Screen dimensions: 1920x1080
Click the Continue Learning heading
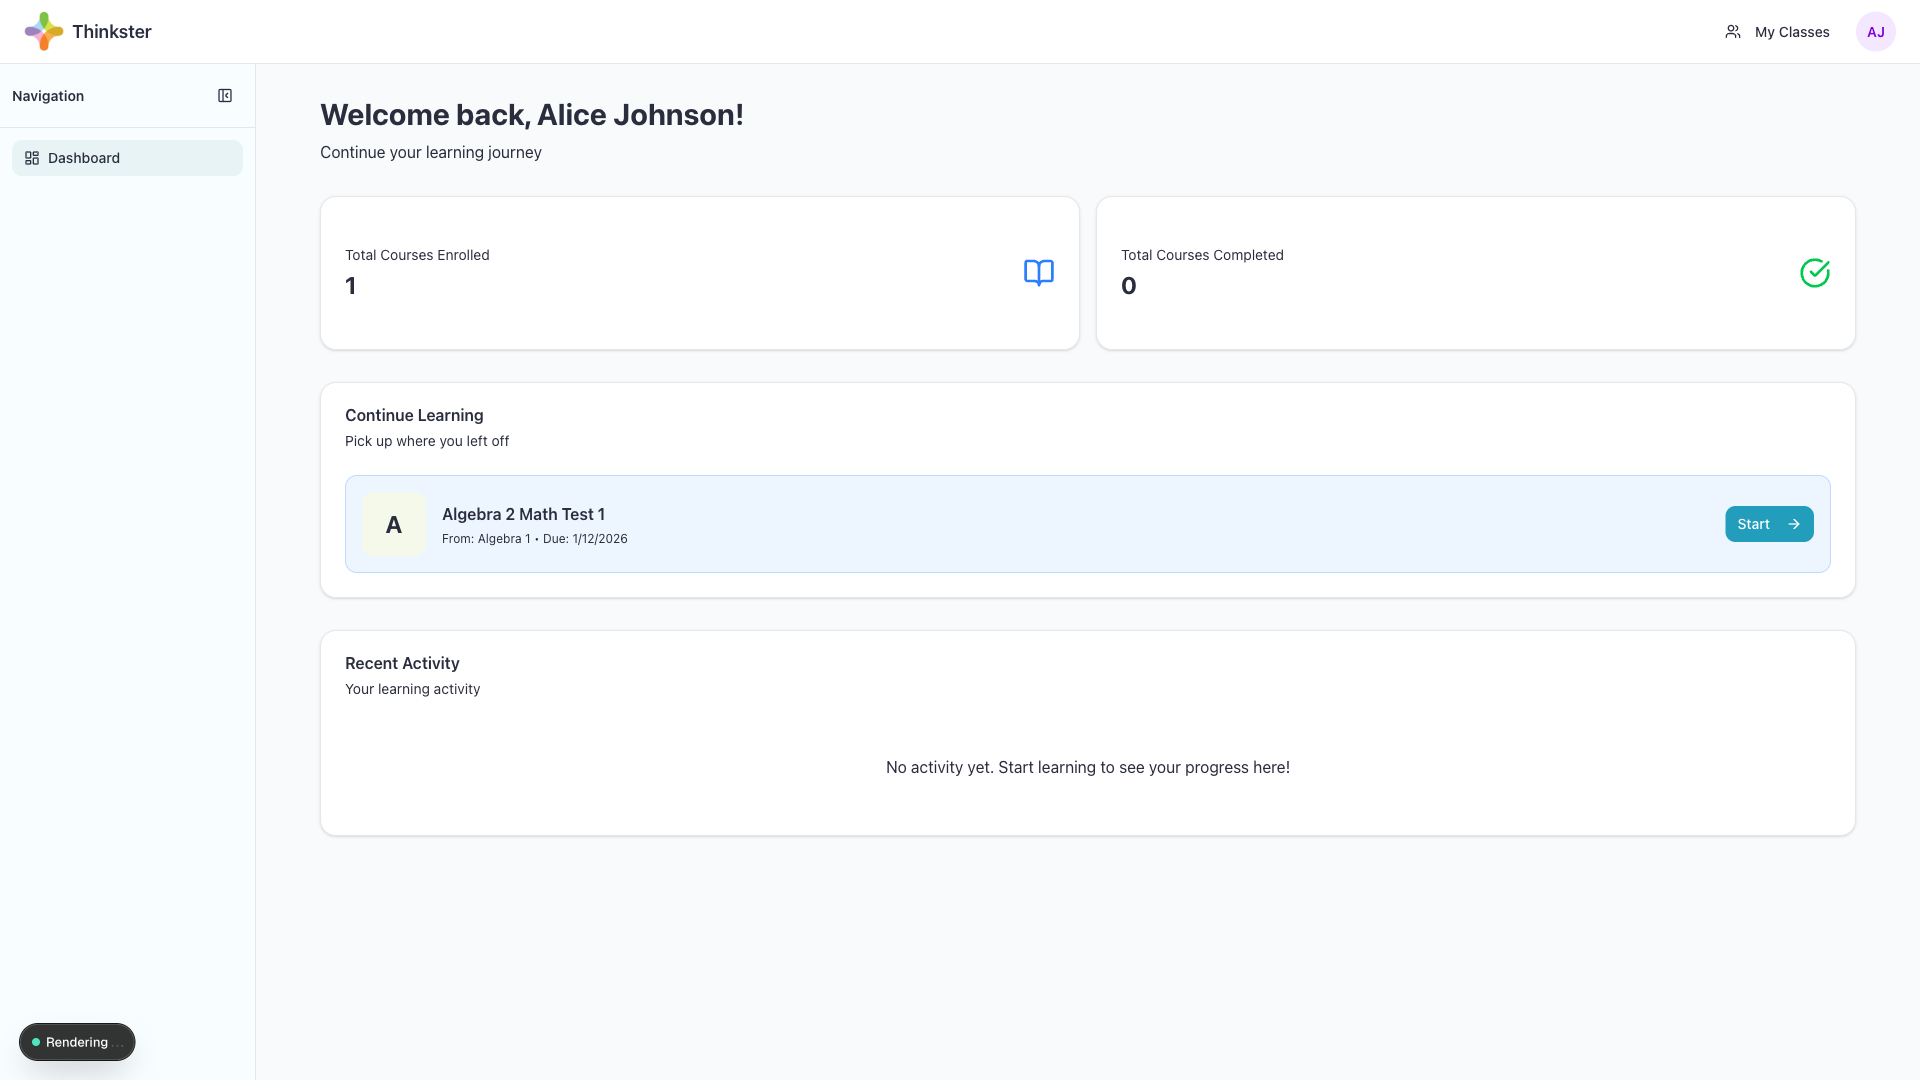pyautogui.click(x=414, y=415)
